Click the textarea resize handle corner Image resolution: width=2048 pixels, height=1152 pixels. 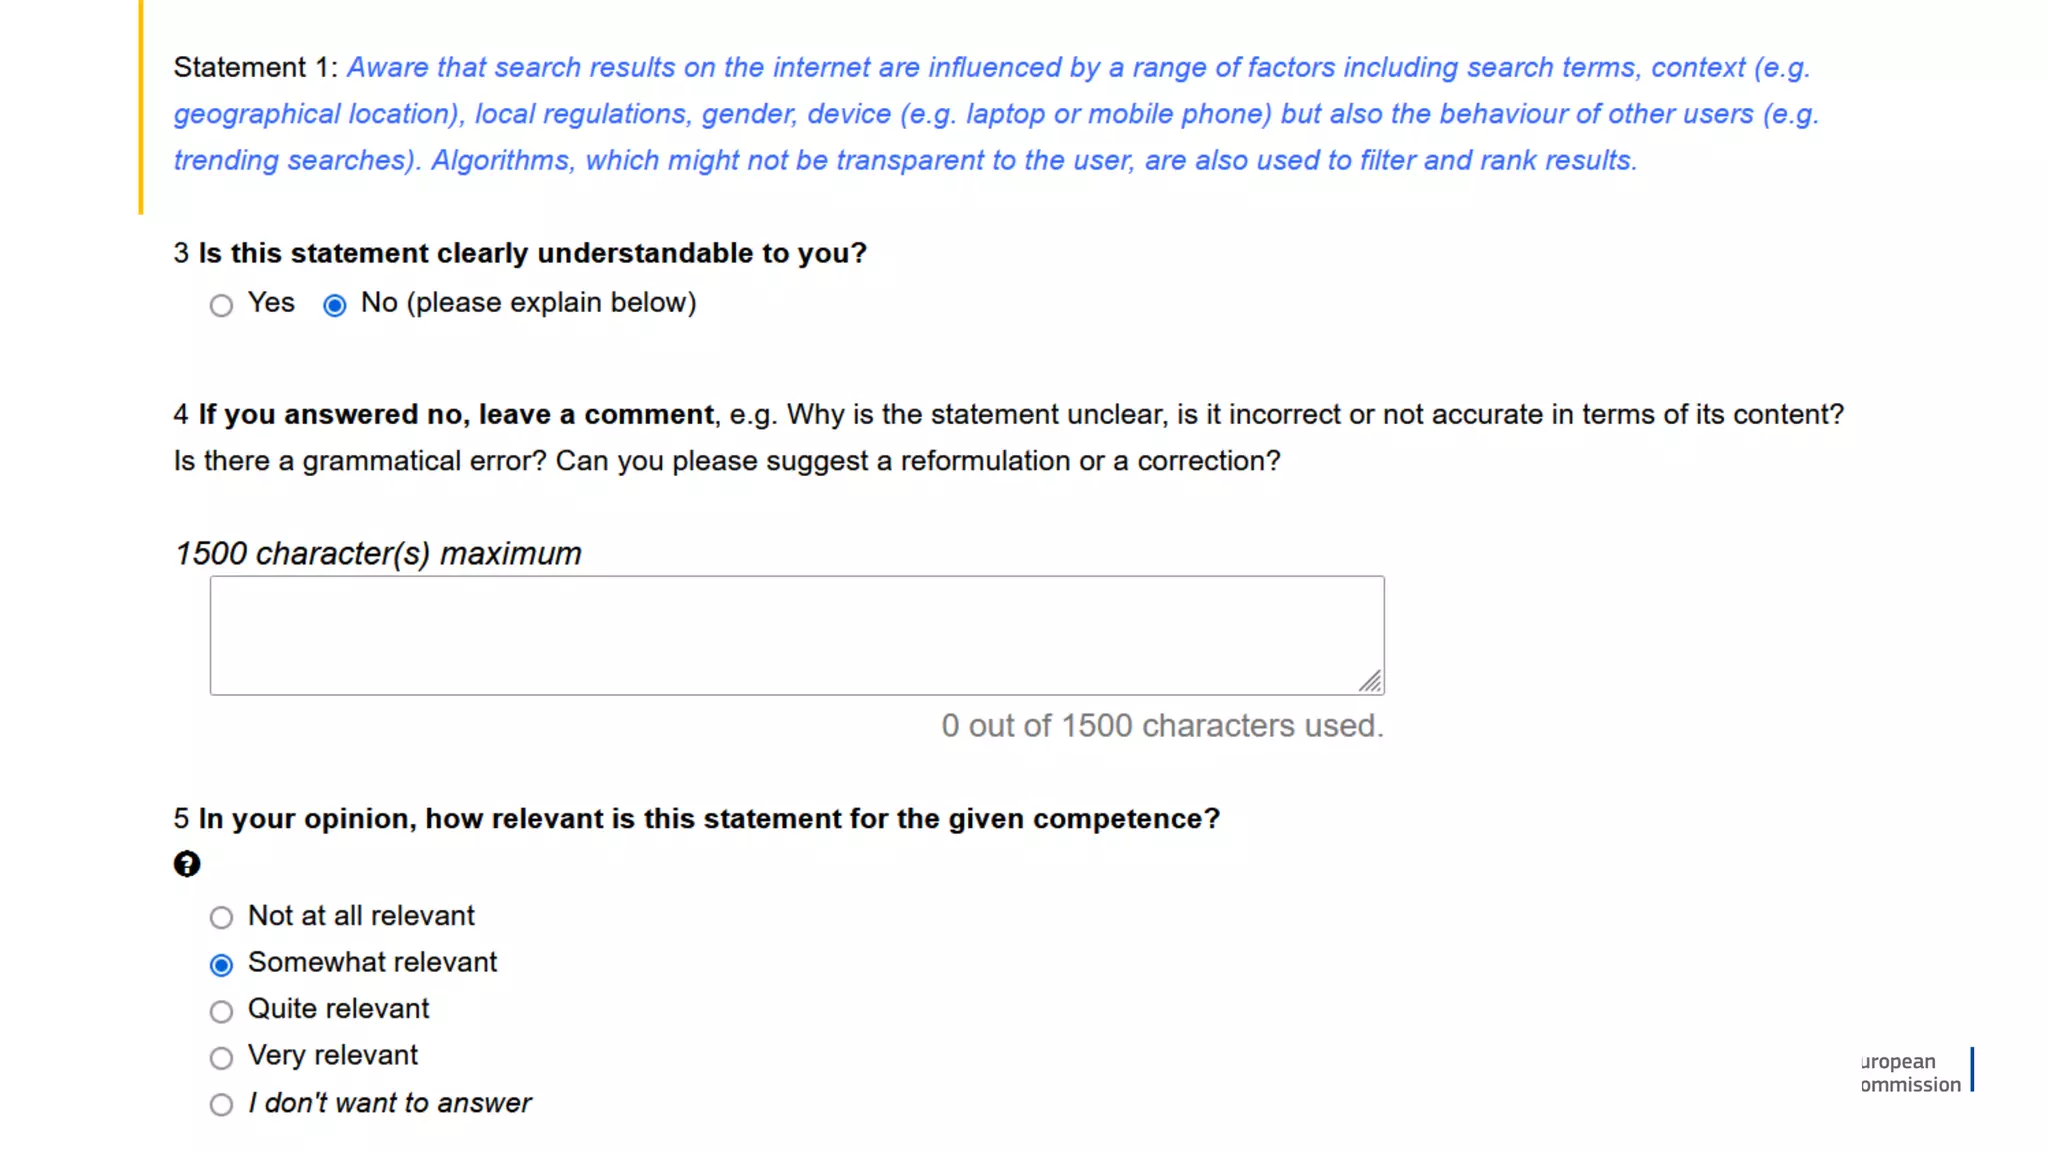pyautogui.click(x=1370, y=681)
